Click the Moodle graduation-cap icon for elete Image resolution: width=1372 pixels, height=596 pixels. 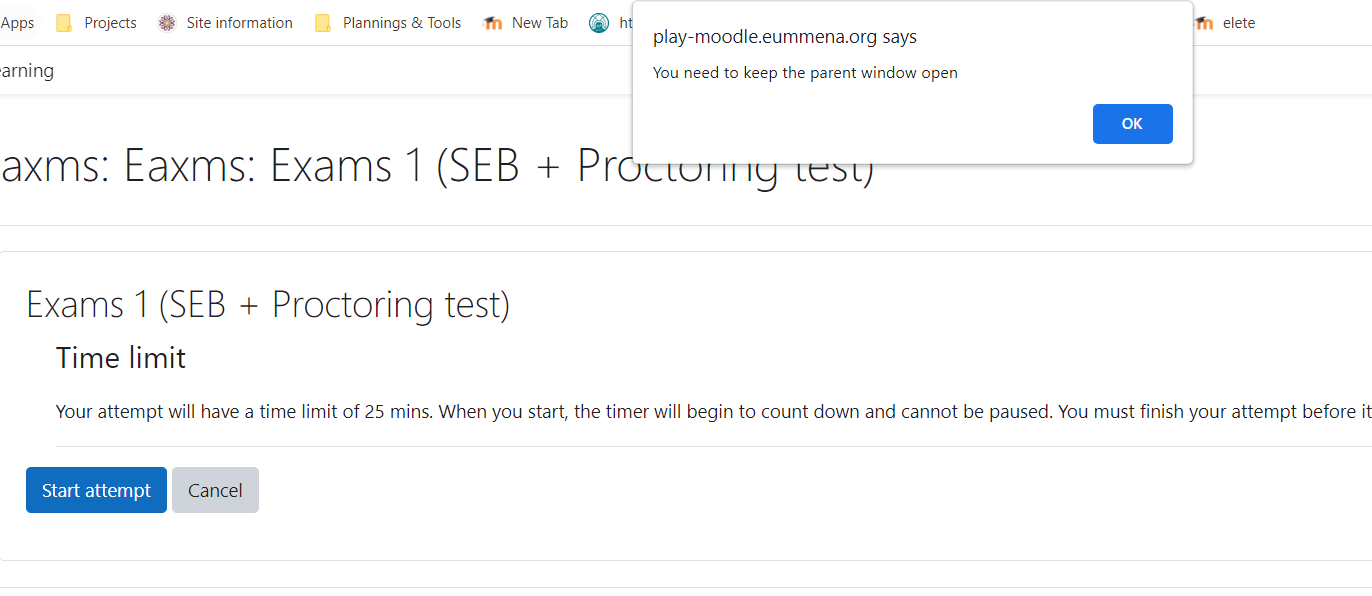tap(1204, 22)
